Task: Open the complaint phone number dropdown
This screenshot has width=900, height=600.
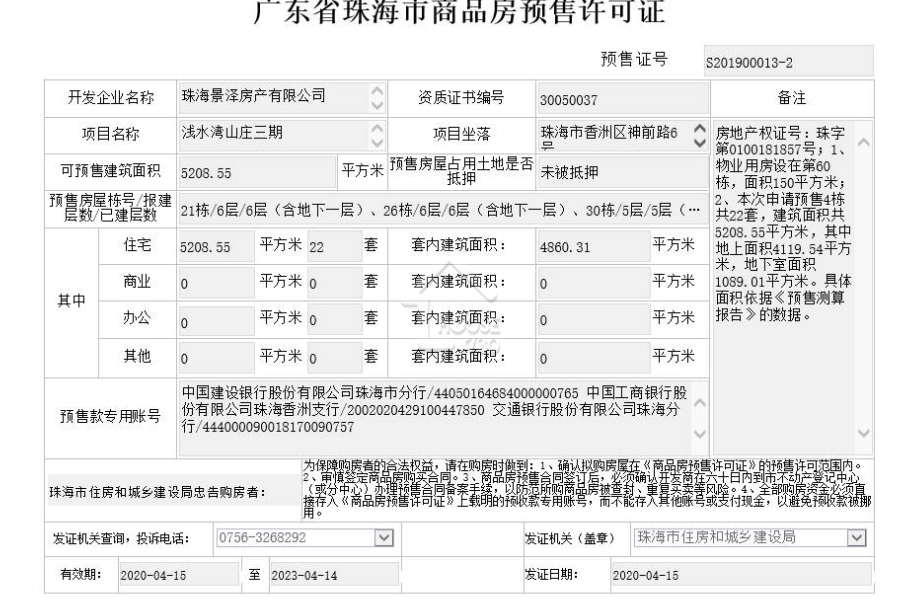Action: (383, 537)
